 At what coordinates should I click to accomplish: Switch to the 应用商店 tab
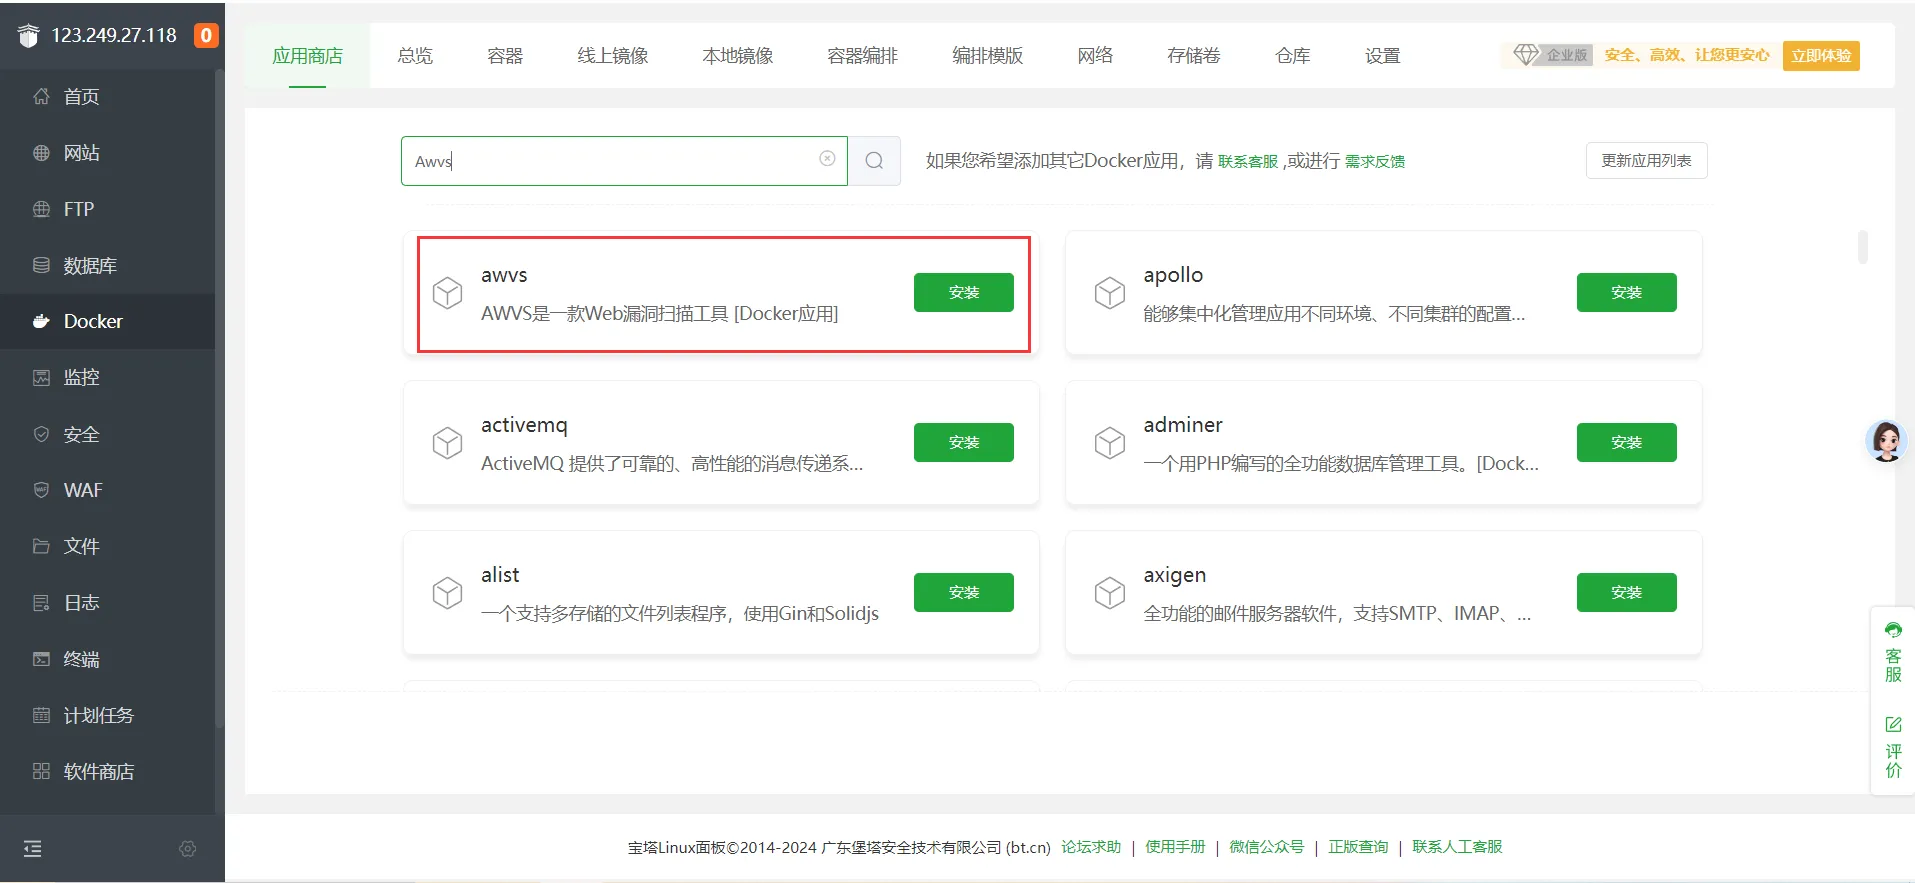pos(308,56)
